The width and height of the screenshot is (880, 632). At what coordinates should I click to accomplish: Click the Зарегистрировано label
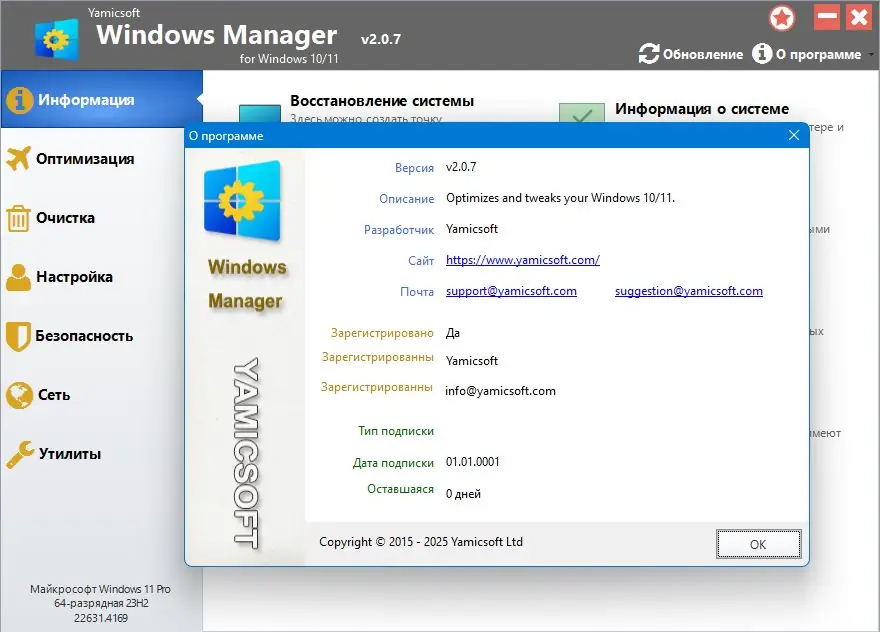(382, 333)
